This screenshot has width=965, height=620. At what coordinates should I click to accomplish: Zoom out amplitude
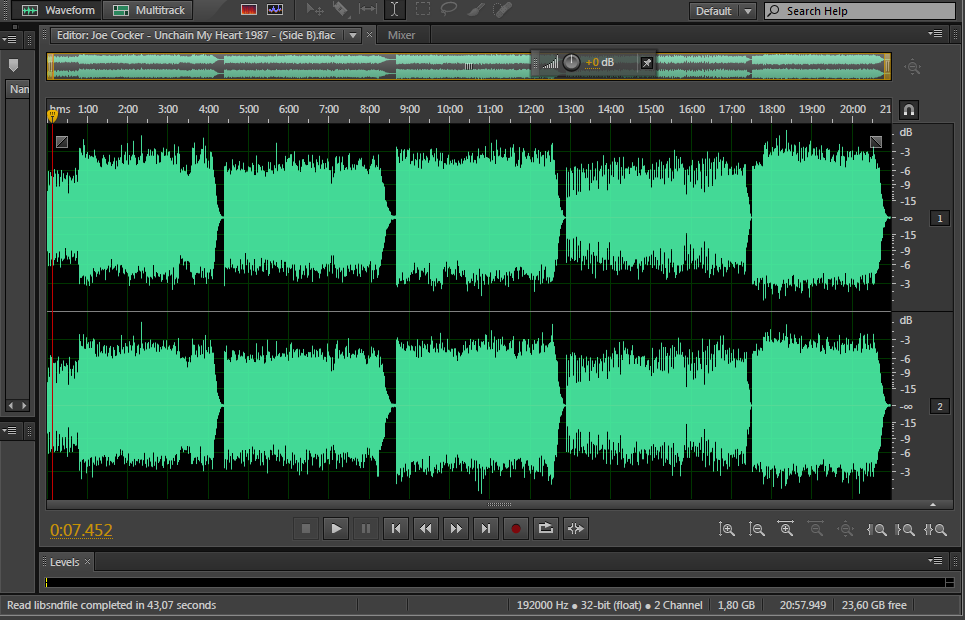(x=756, y=529)
